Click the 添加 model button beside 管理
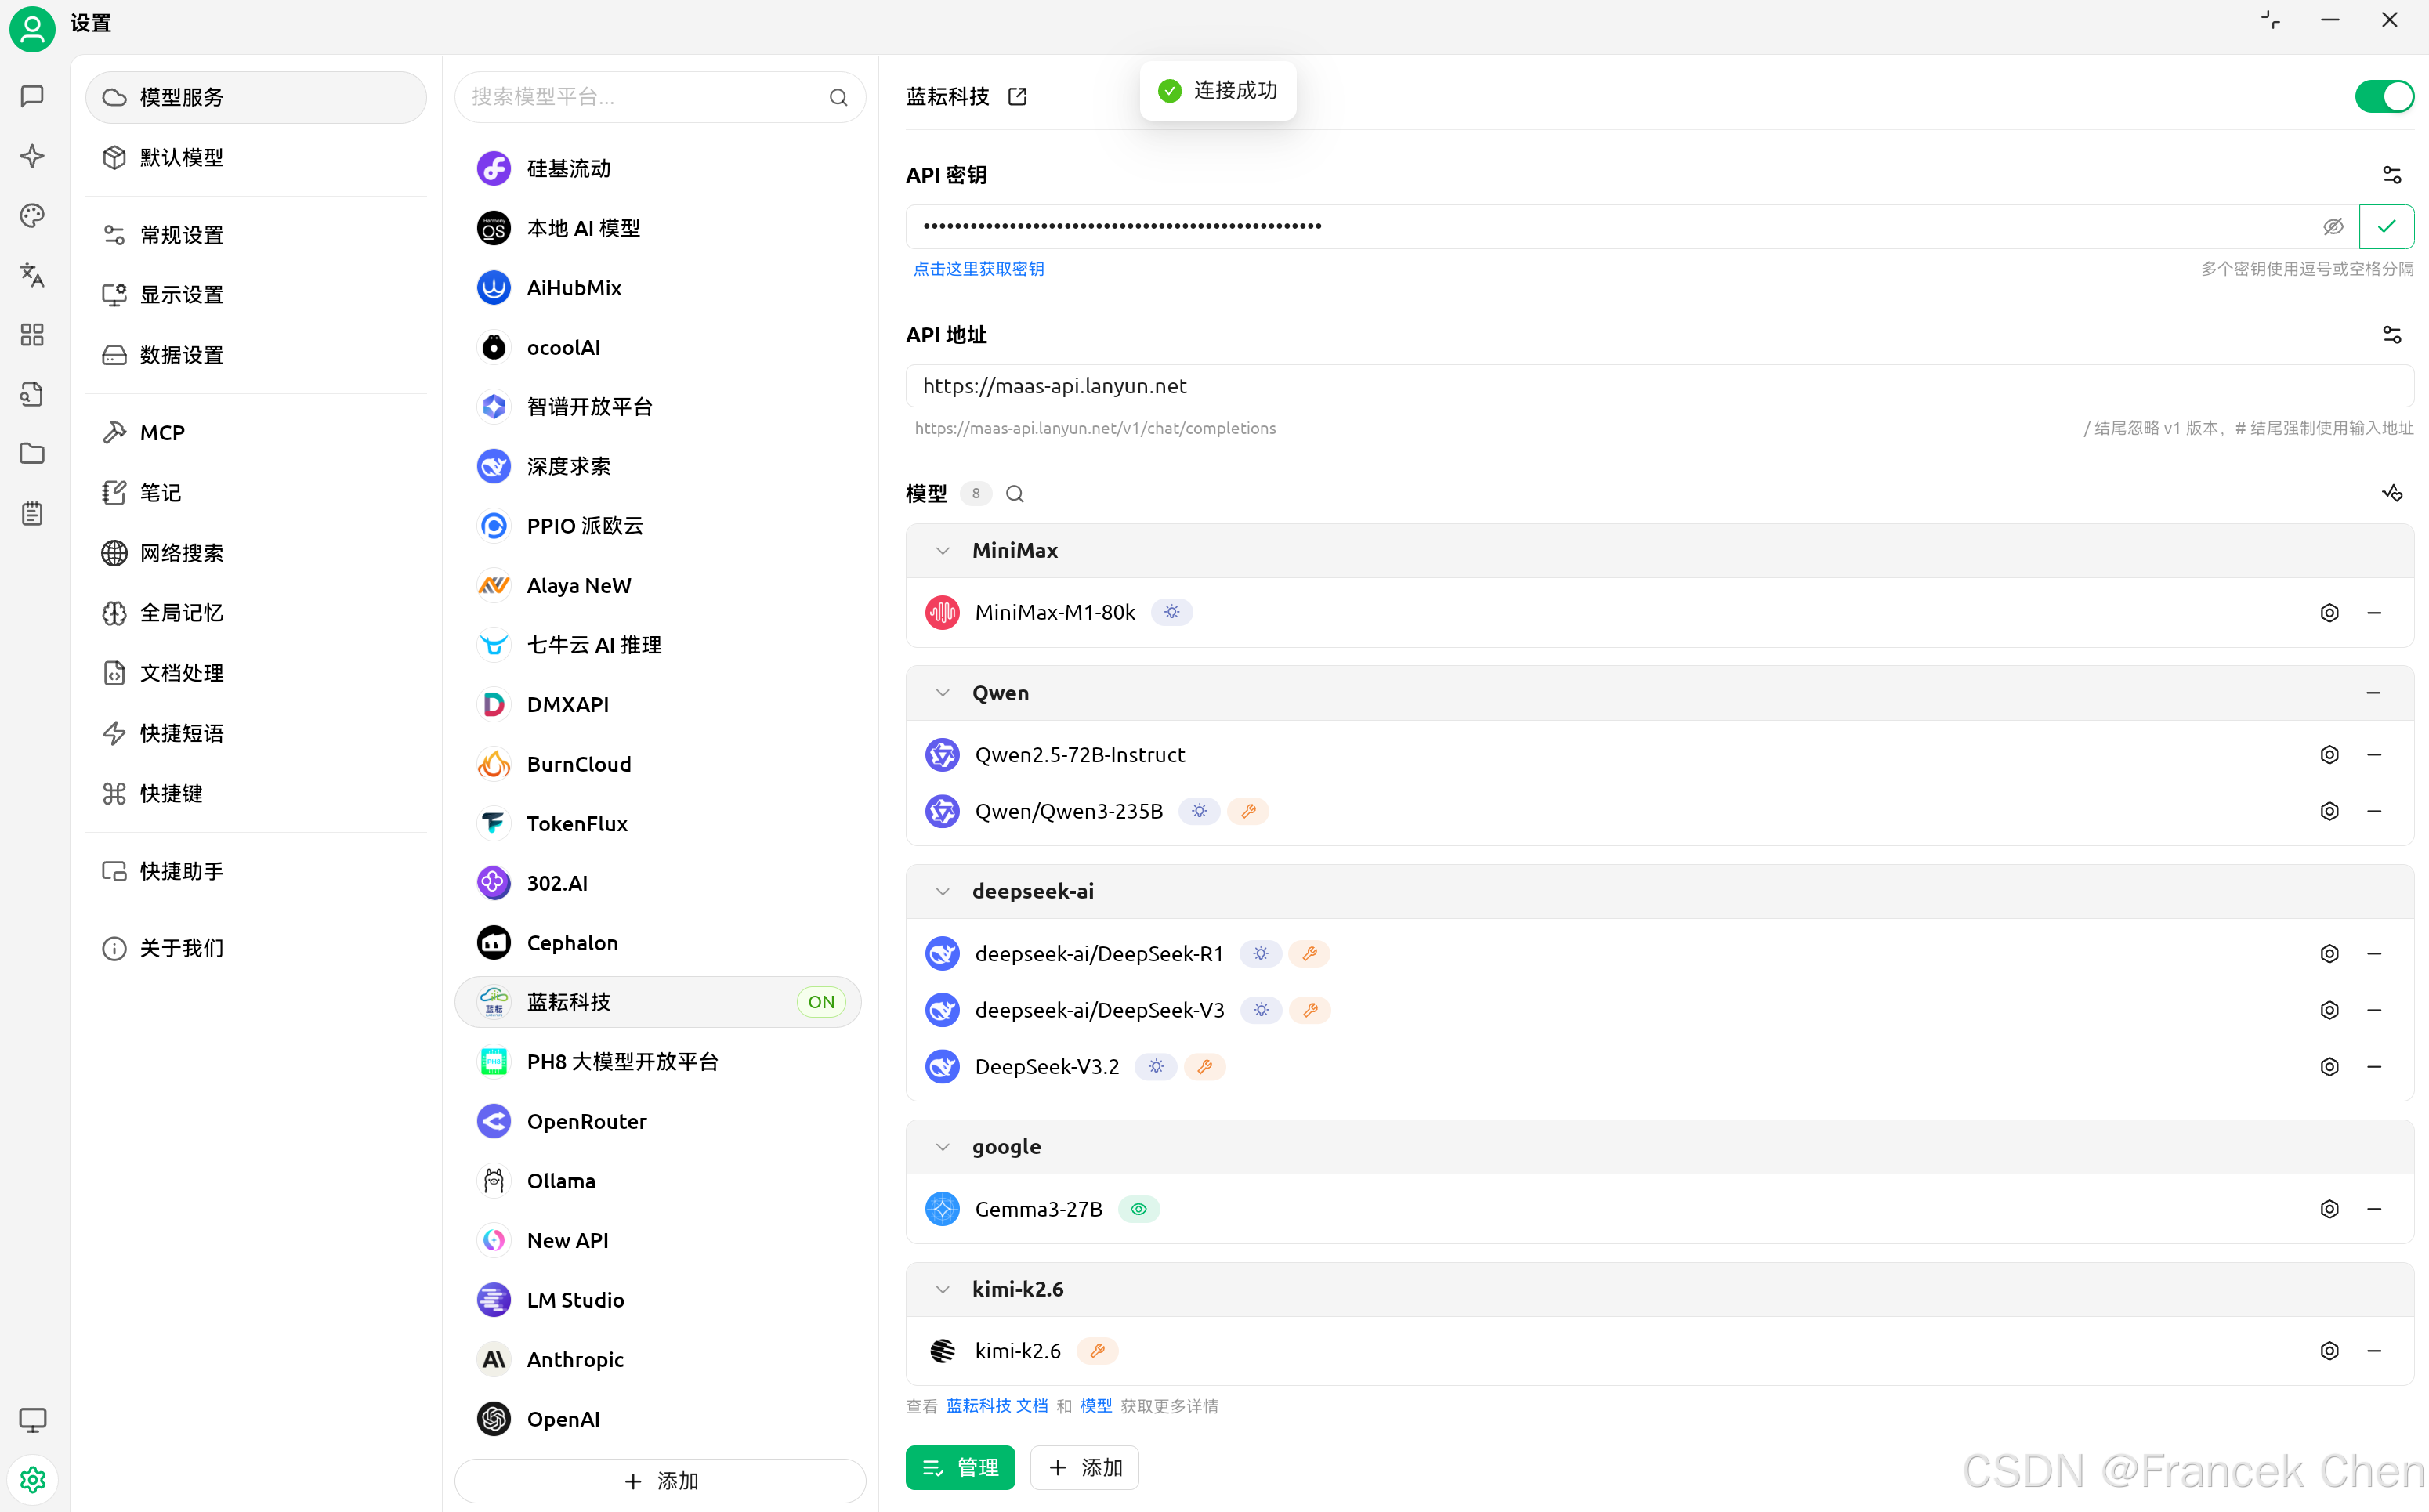Viewport: 2429px width, 1512px height. (x=1084, y=1467)
